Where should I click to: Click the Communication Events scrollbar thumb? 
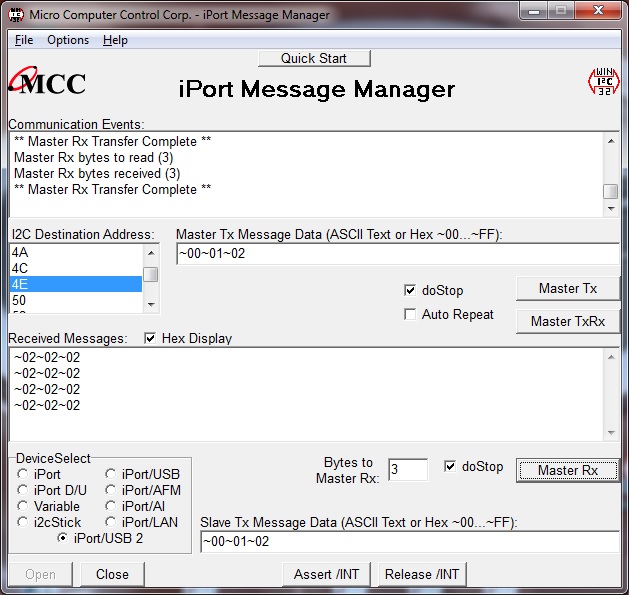(611, 191)
